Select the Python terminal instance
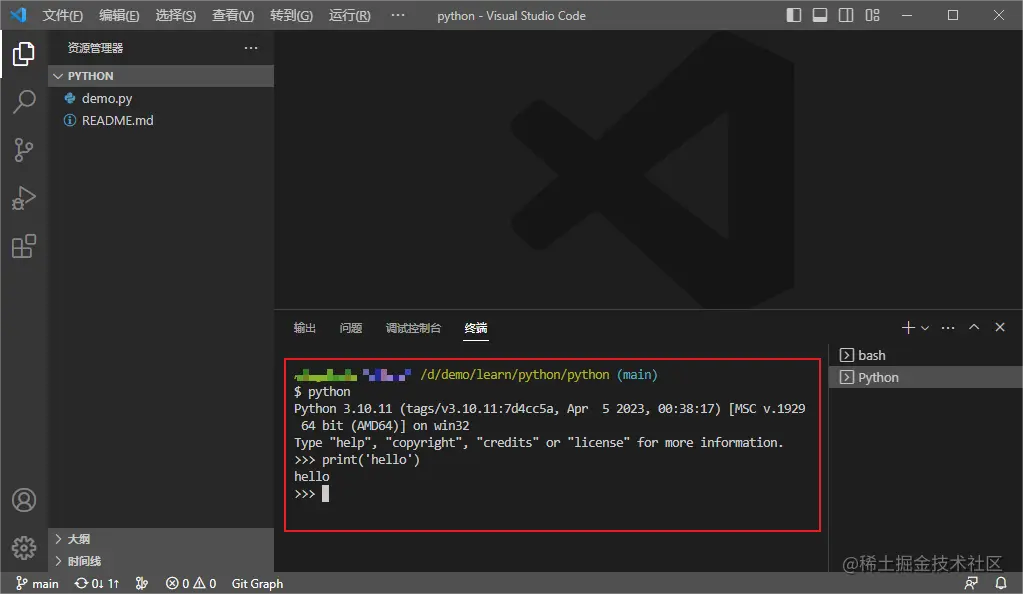 point(926,377)
